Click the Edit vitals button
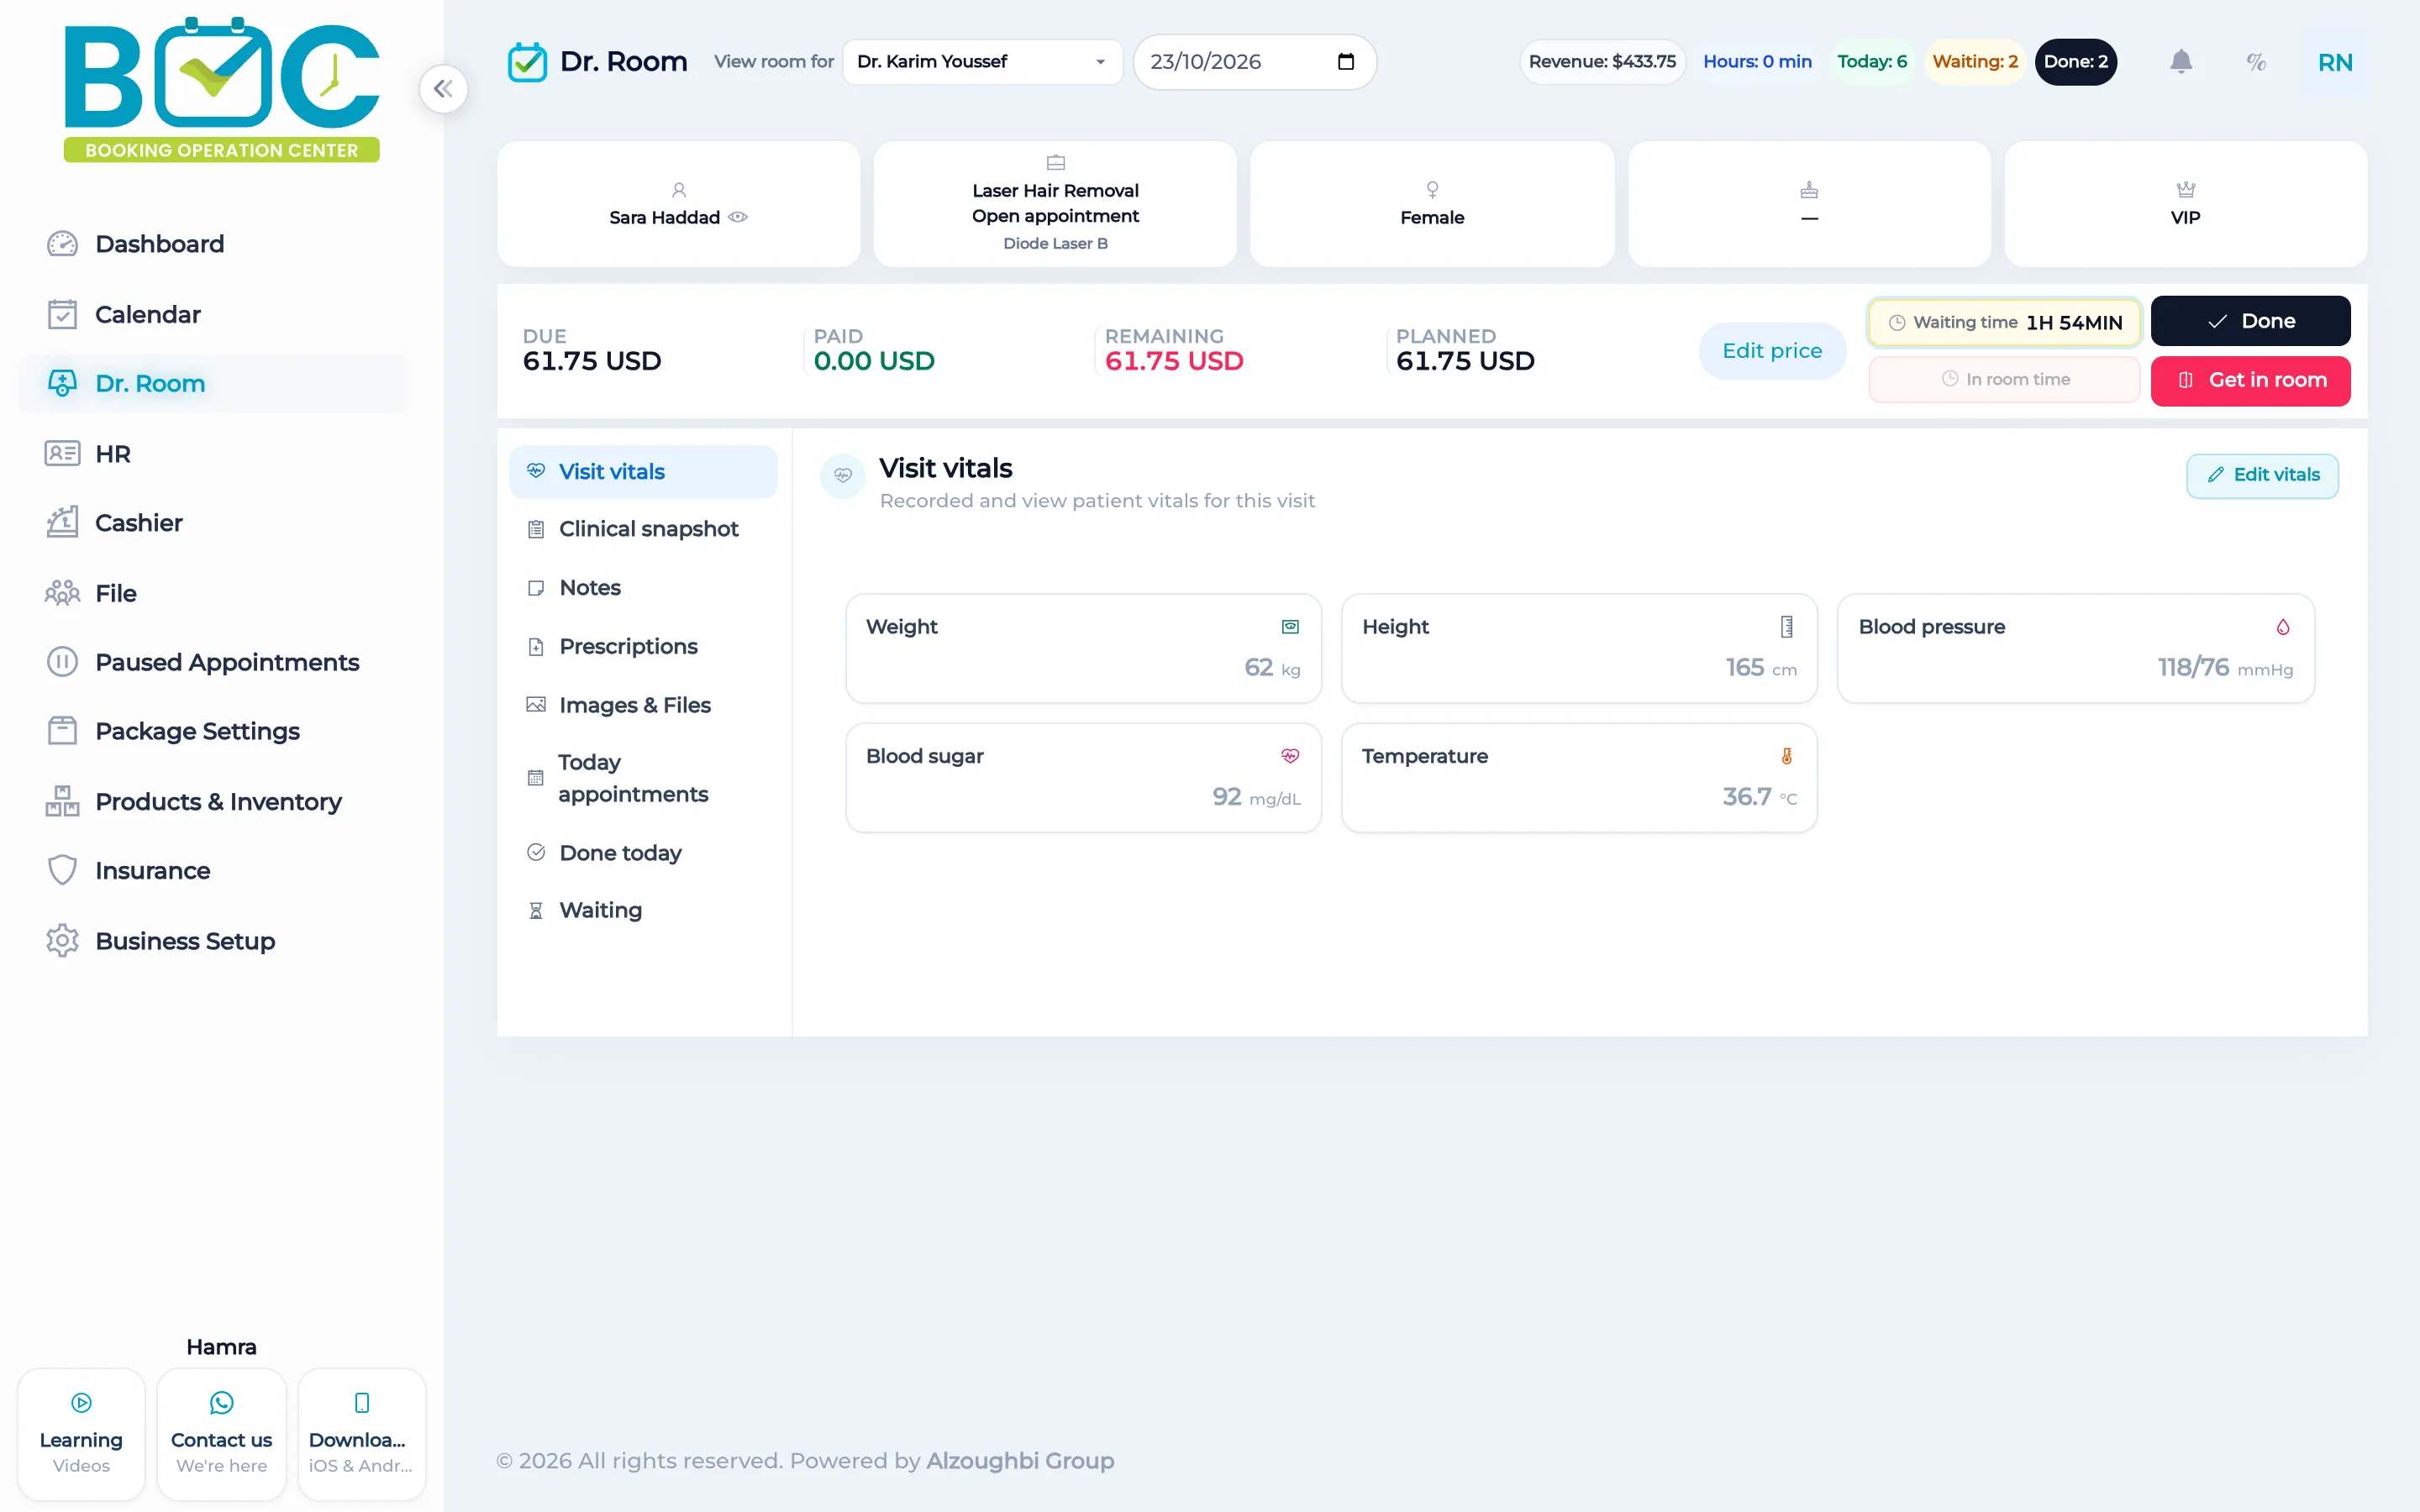 [2262, 475]
